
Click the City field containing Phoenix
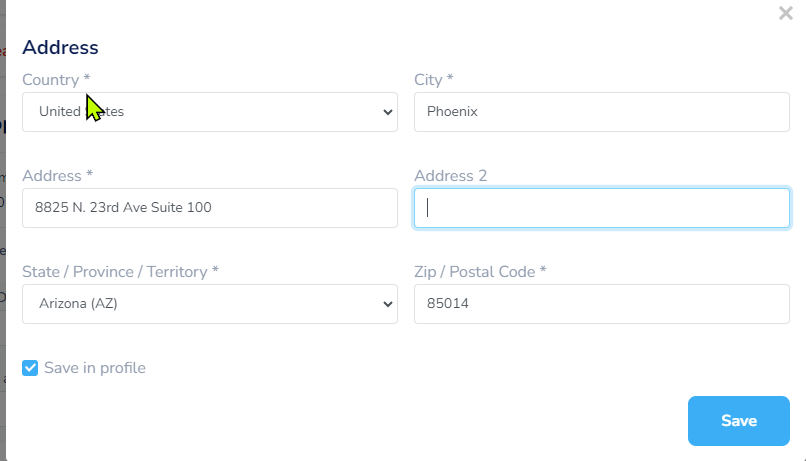tap(601, 112)
